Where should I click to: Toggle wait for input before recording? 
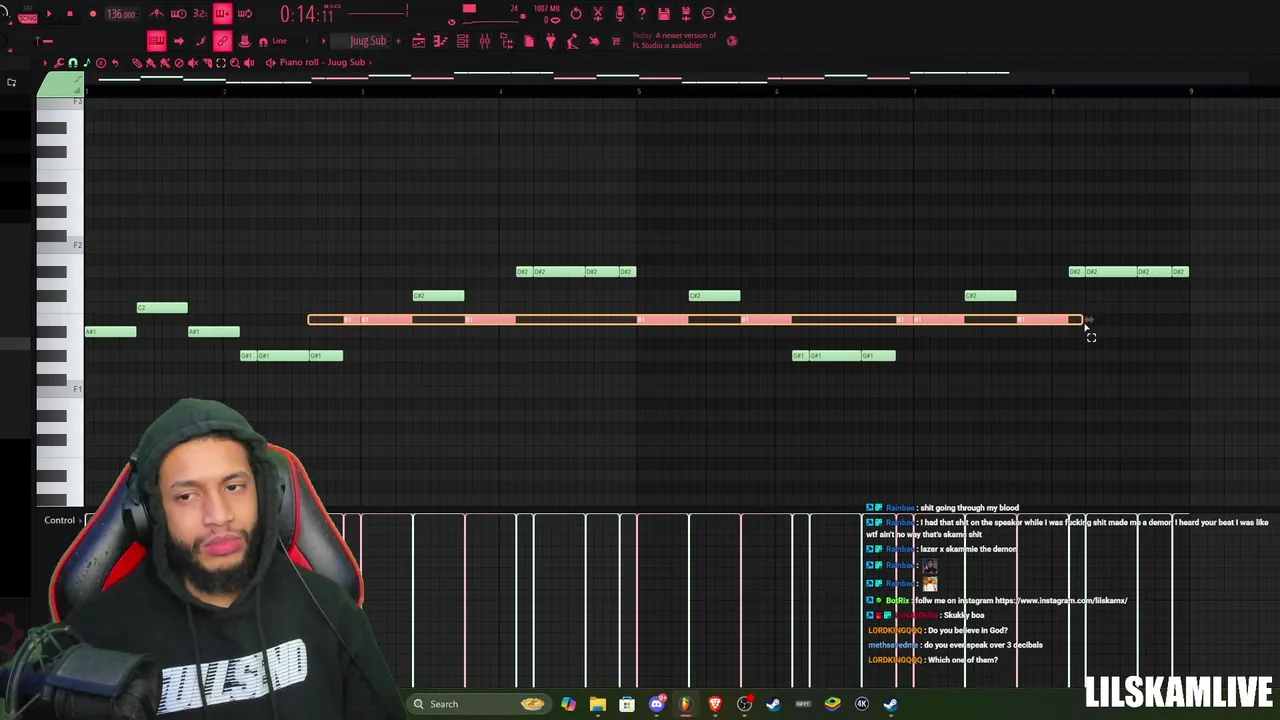[178, 14]
